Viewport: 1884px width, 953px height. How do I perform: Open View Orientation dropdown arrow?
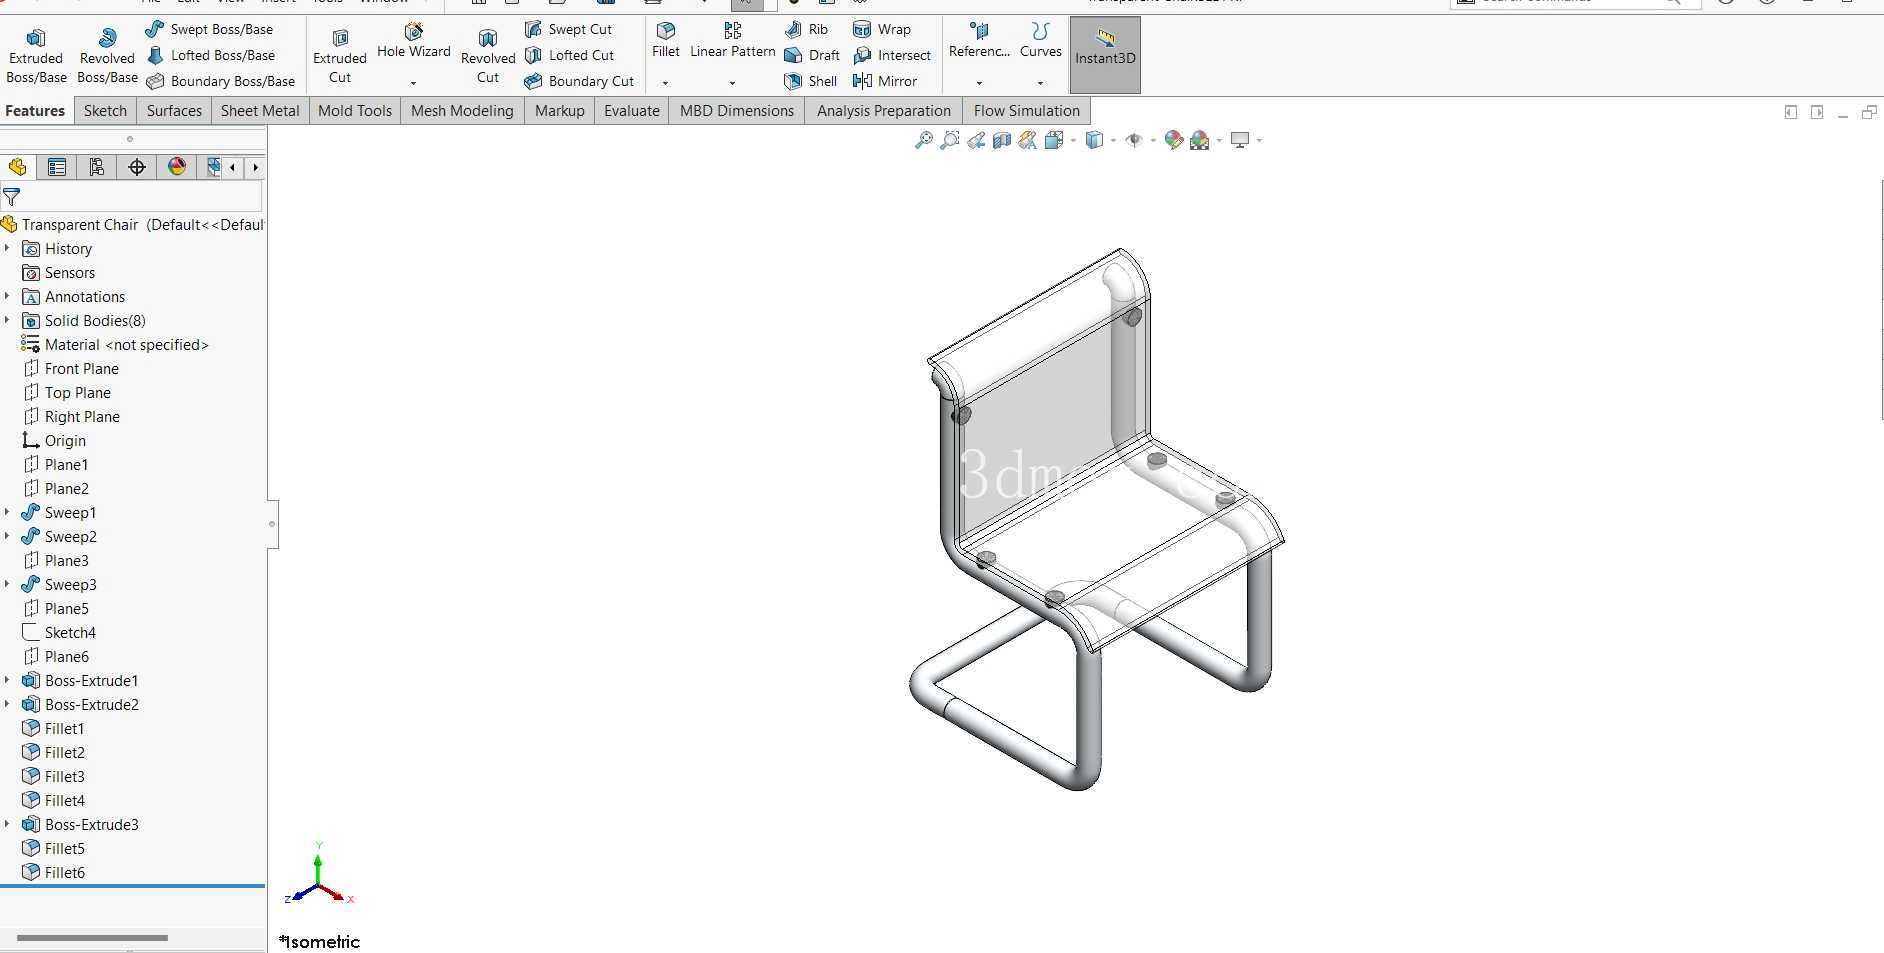tap(1073, 140)
